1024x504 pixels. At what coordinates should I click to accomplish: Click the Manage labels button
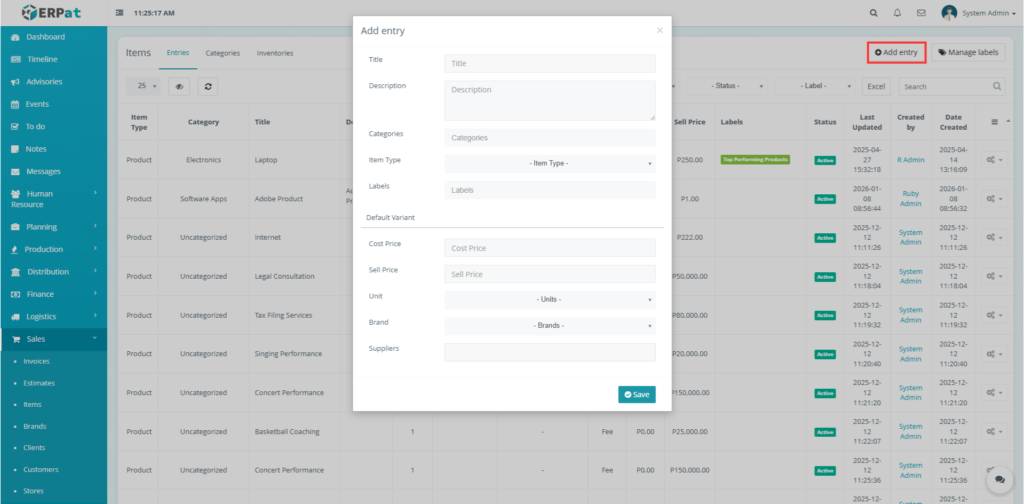coord(968,52)
